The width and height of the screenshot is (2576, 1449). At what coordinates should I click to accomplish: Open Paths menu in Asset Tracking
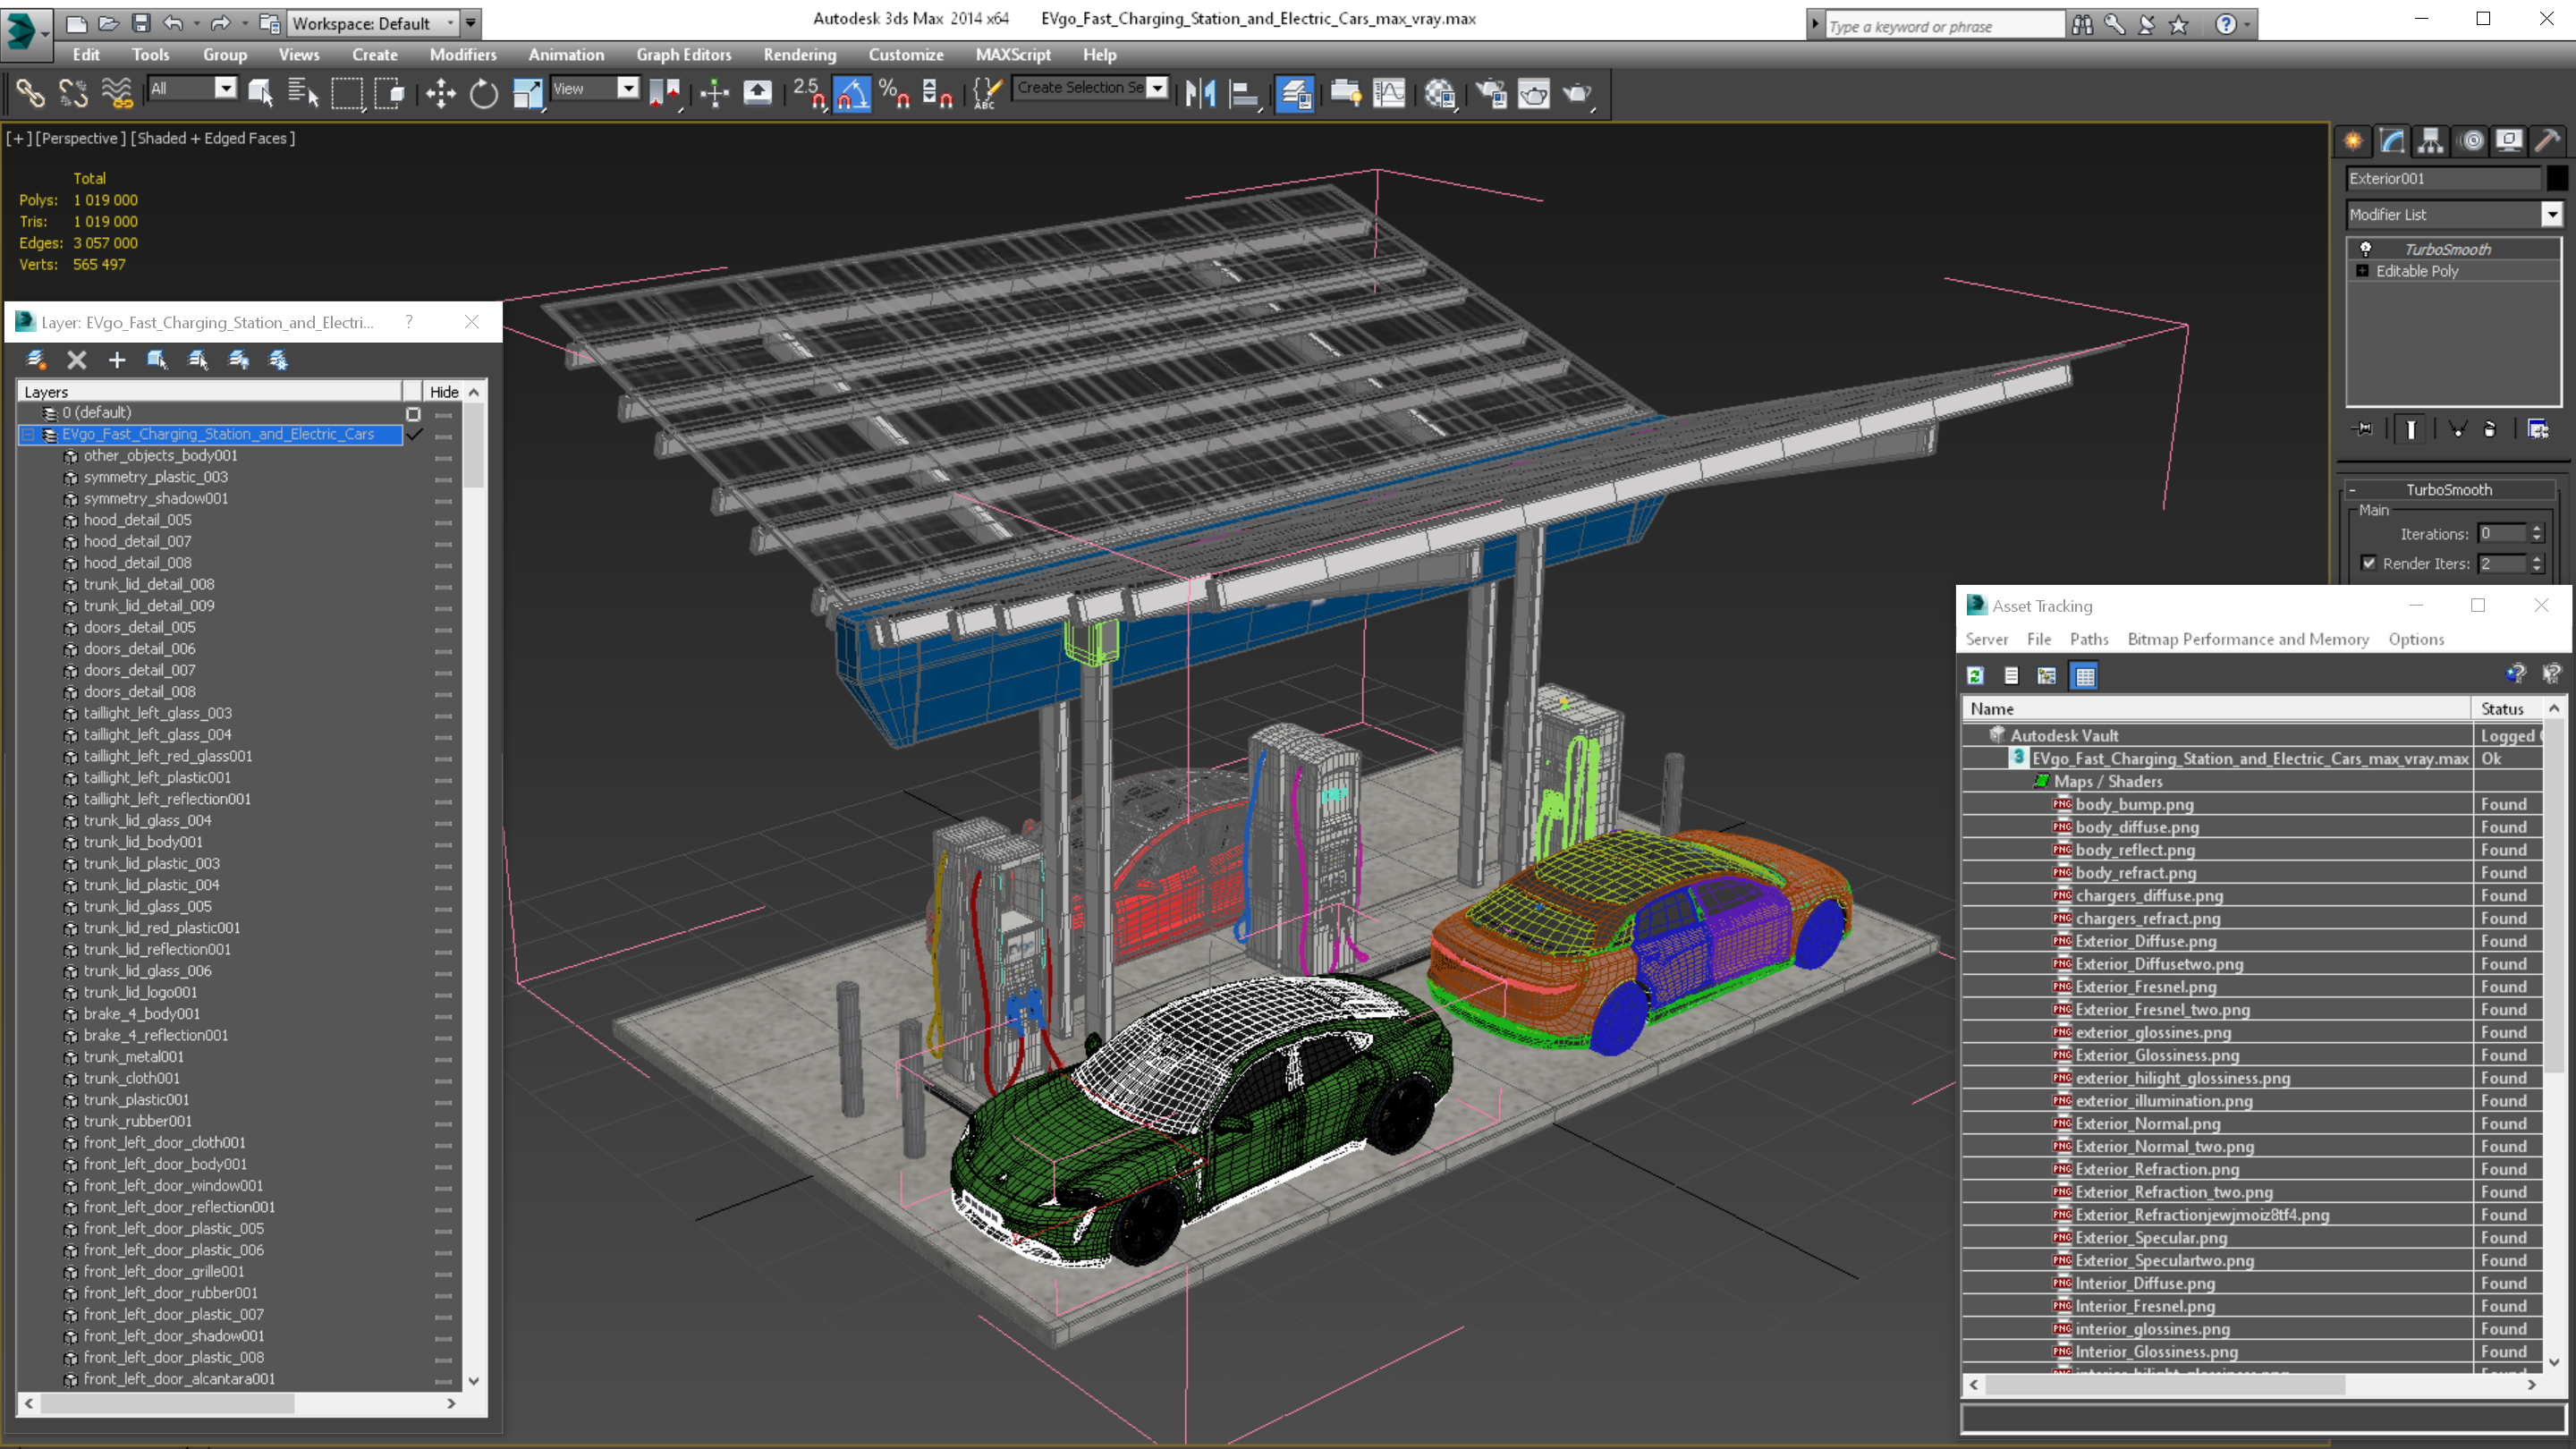[2088, 639]
